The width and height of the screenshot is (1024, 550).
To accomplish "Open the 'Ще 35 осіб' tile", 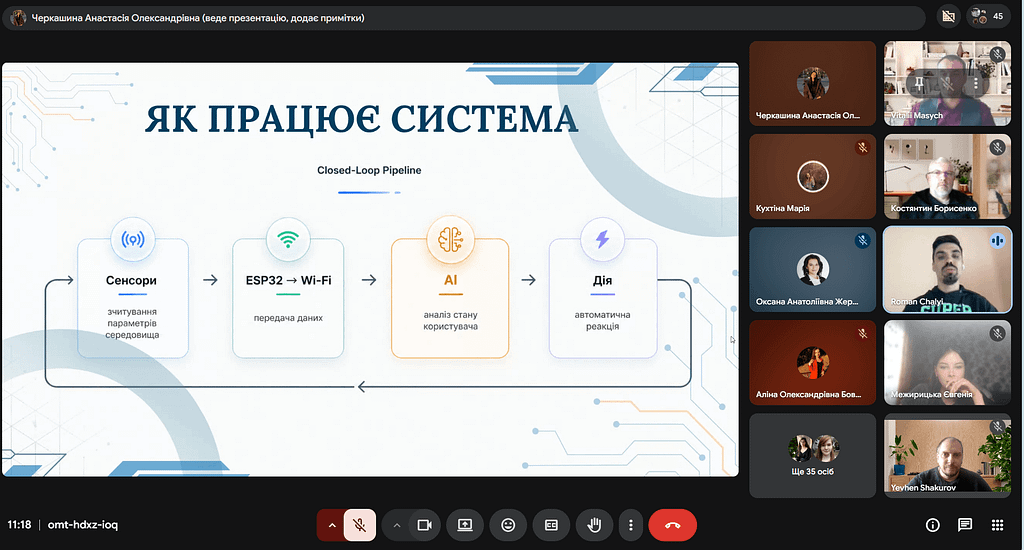I will [812, 456].
